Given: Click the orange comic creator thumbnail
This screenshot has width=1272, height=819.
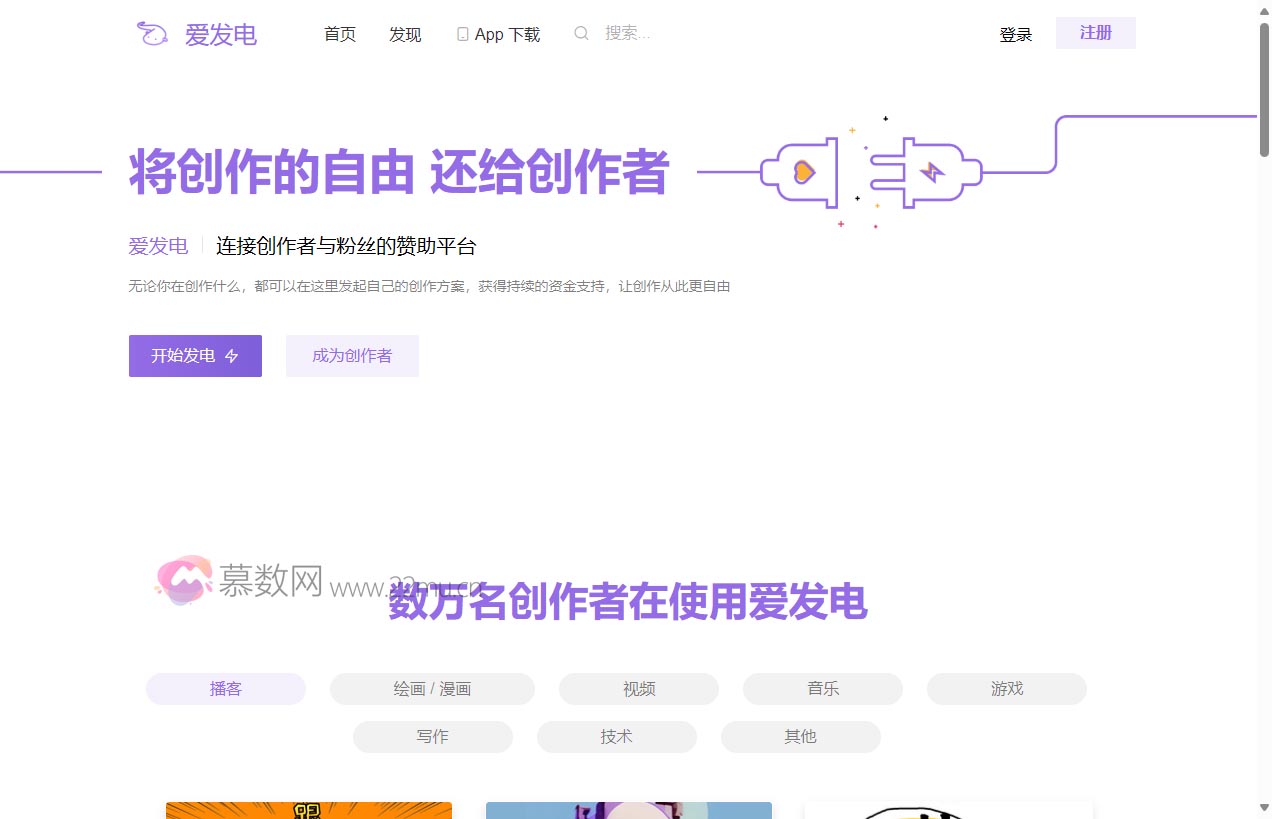Looking at the screenshot, I should click(308, 810).
